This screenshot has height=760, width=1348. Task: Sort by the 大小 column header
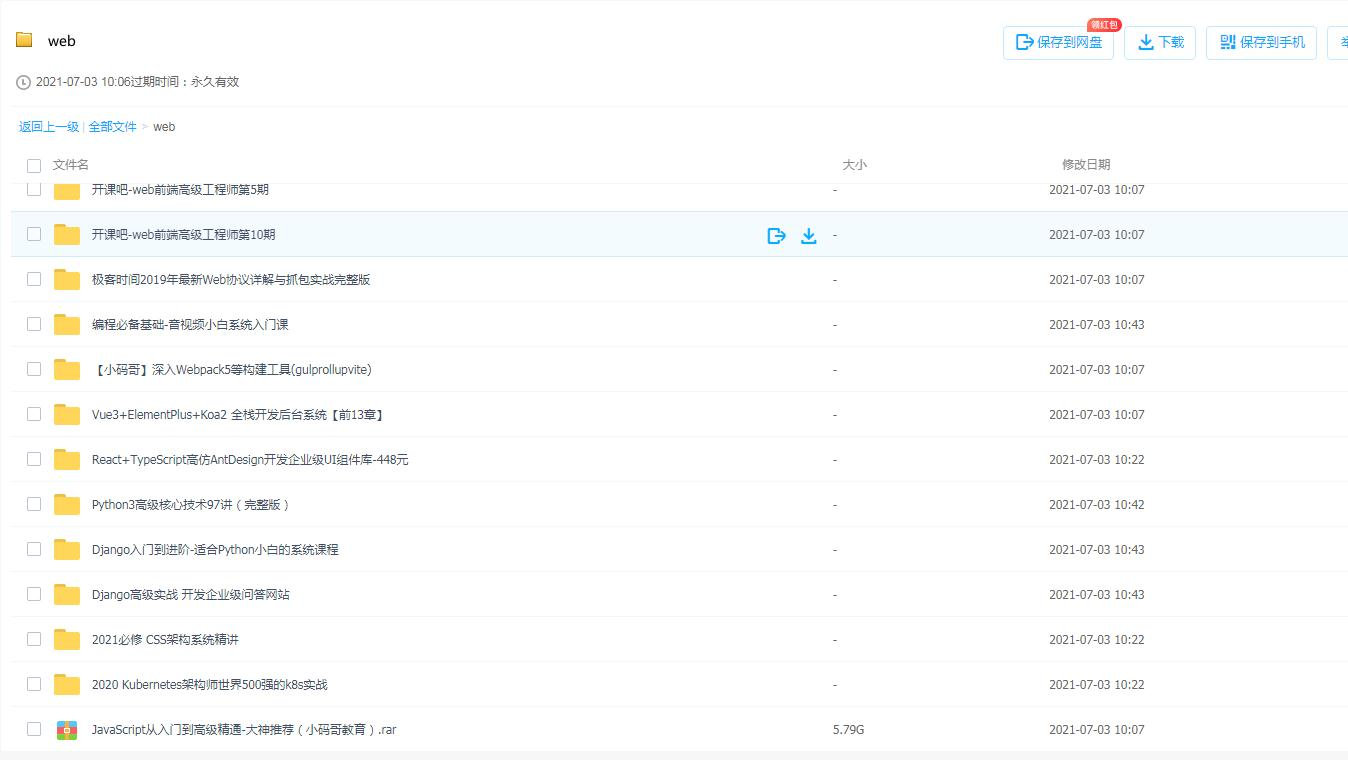click(855, 165)
